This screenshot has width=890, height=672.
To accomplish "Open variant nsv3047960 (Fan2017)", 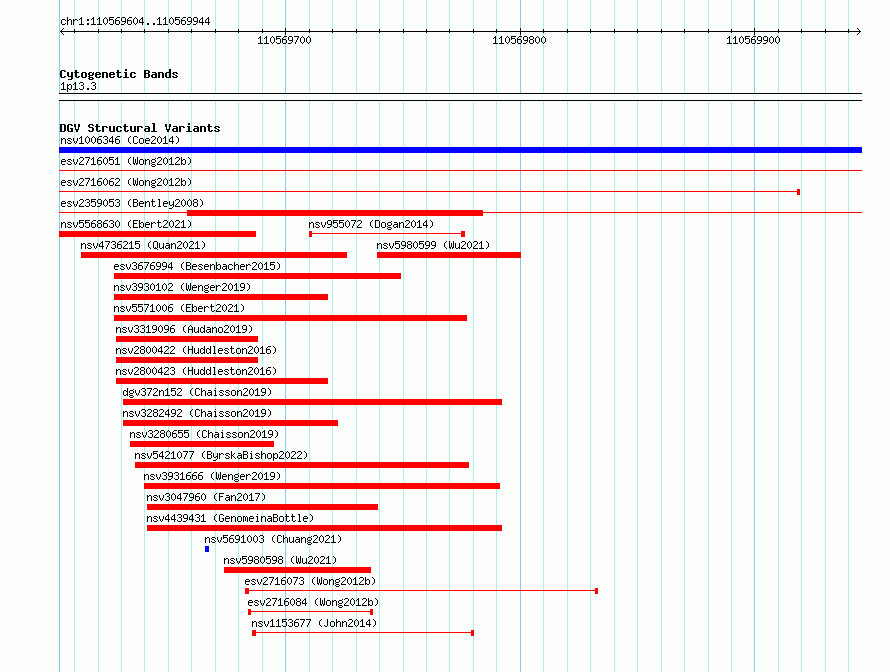I will [x=206, y=497].
